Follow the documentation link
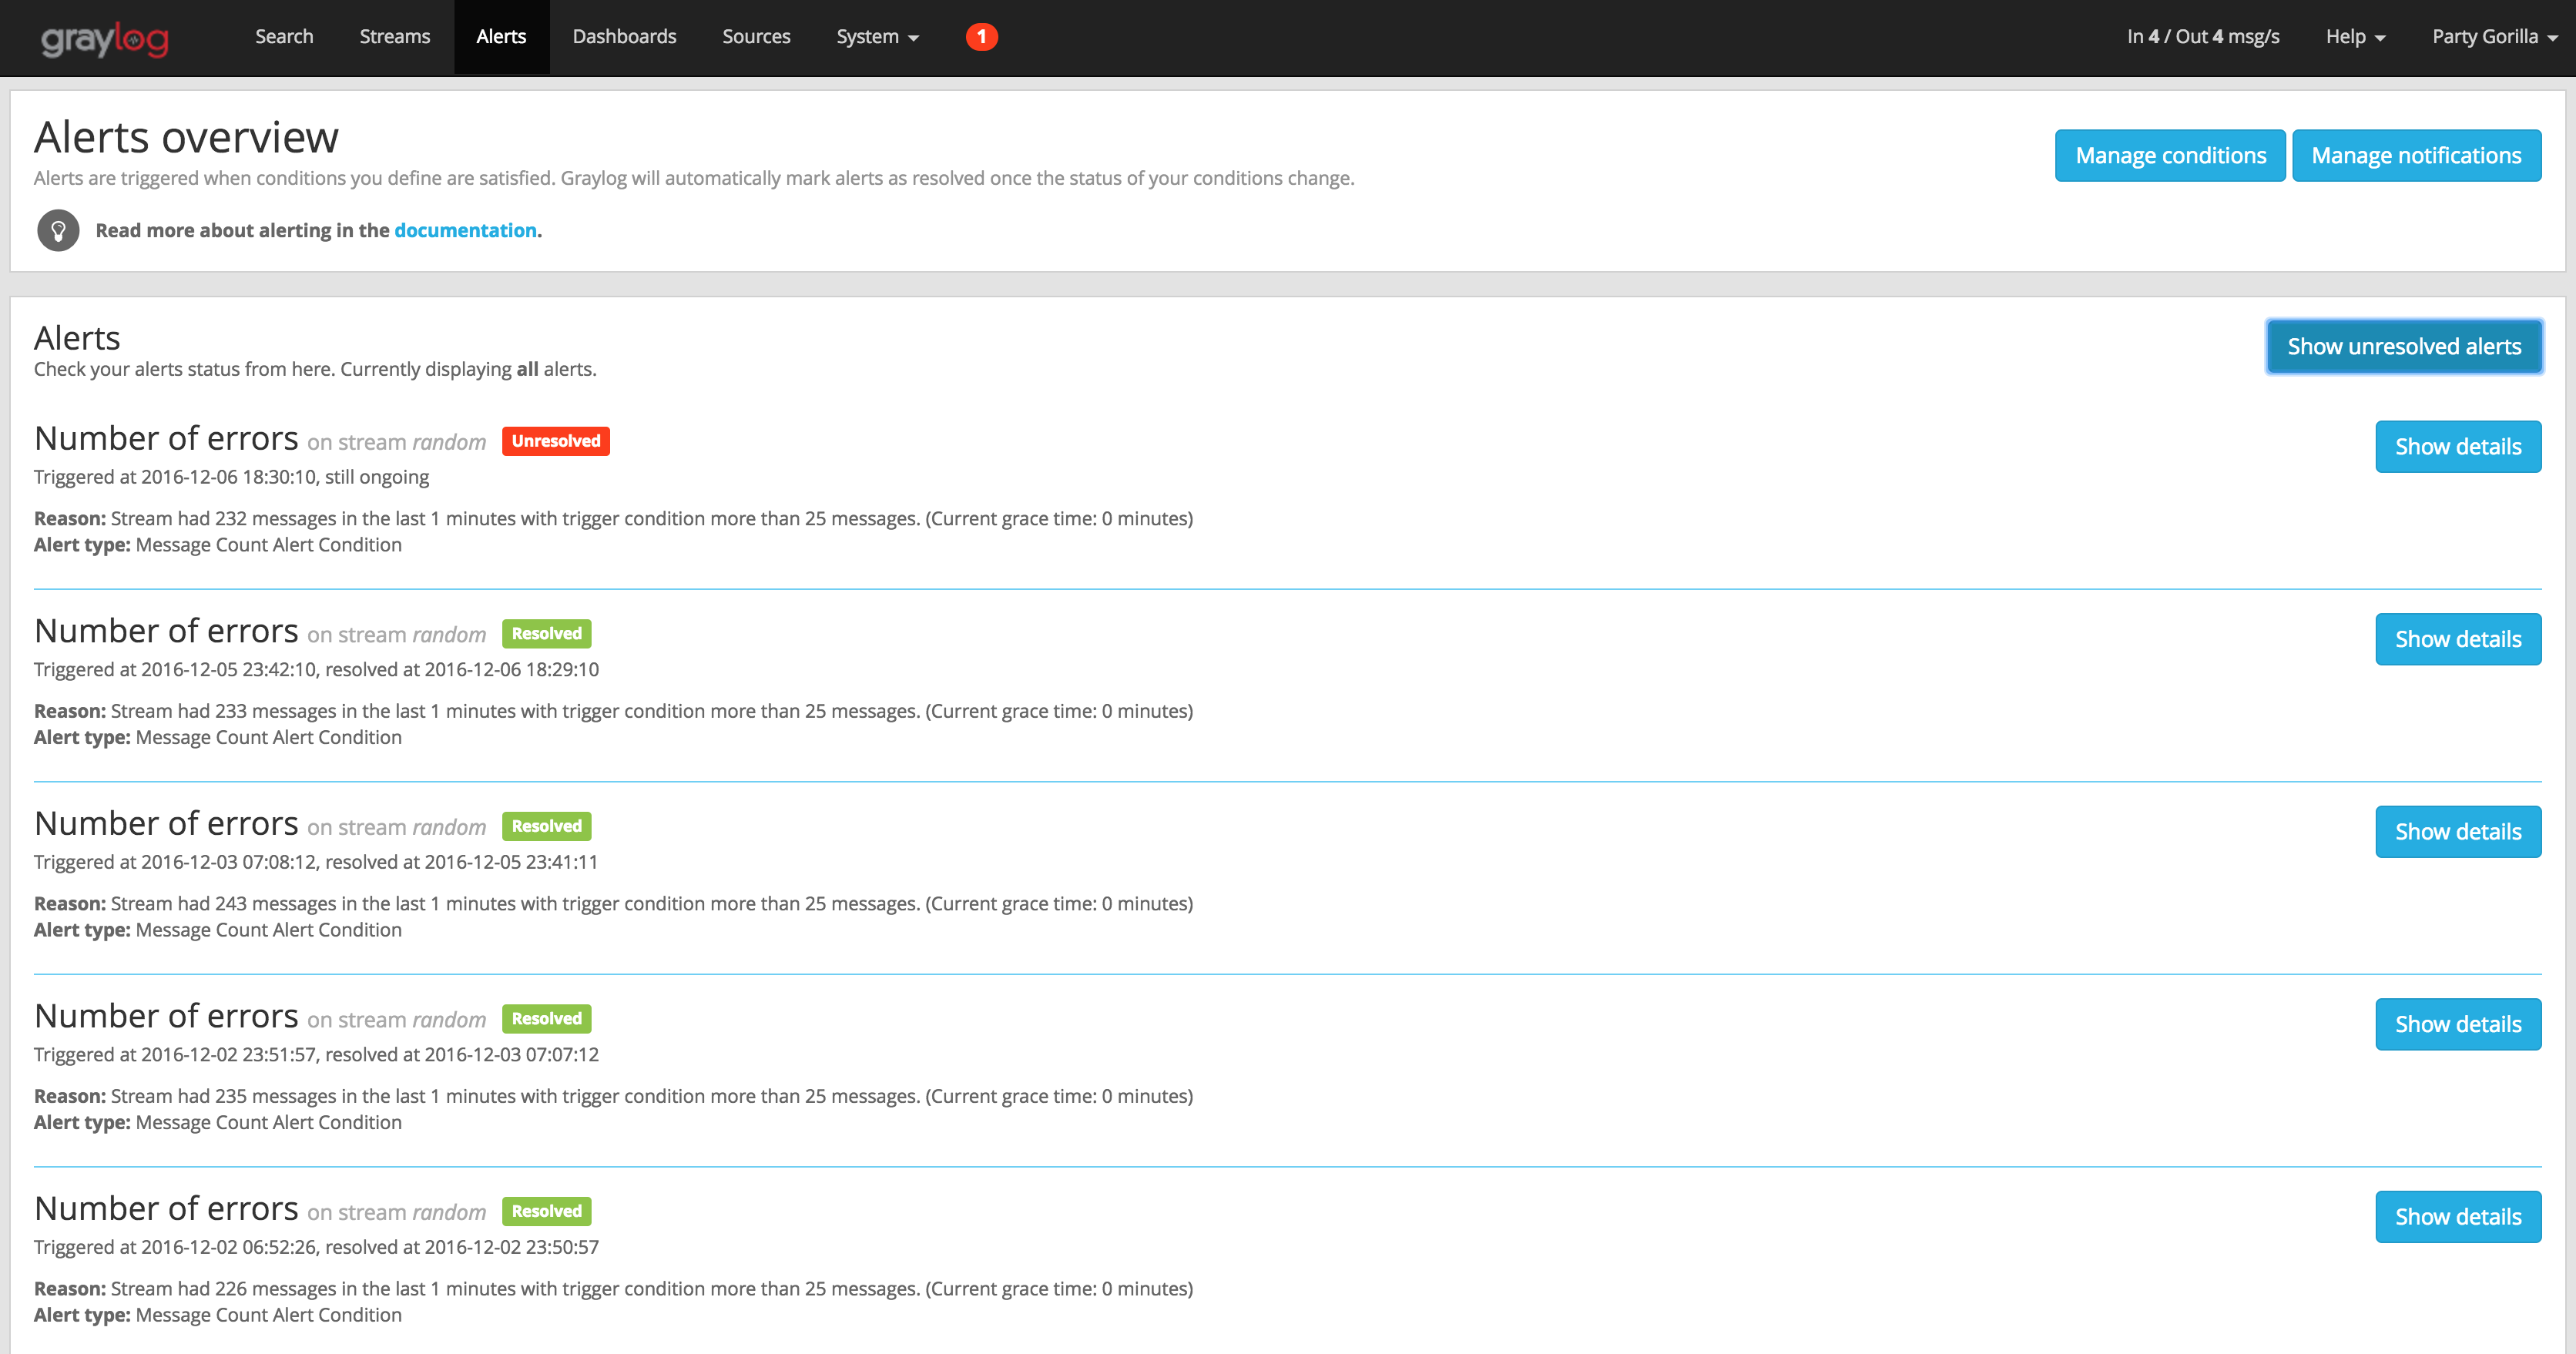Image resolution: width=2576 pixels, height=1354 pixels. 465,230
